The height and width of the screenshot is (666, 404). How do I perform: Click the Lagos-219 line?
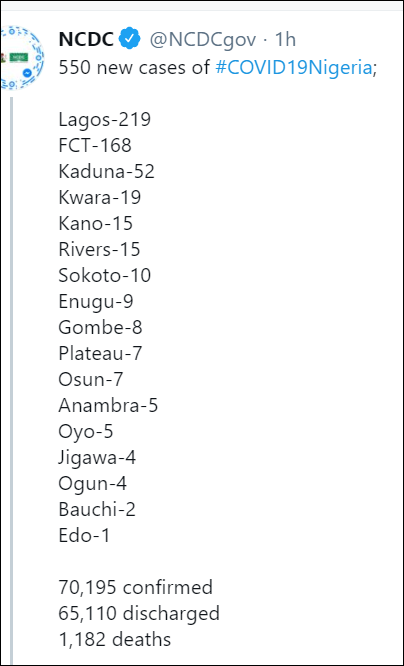click(105, 120)
